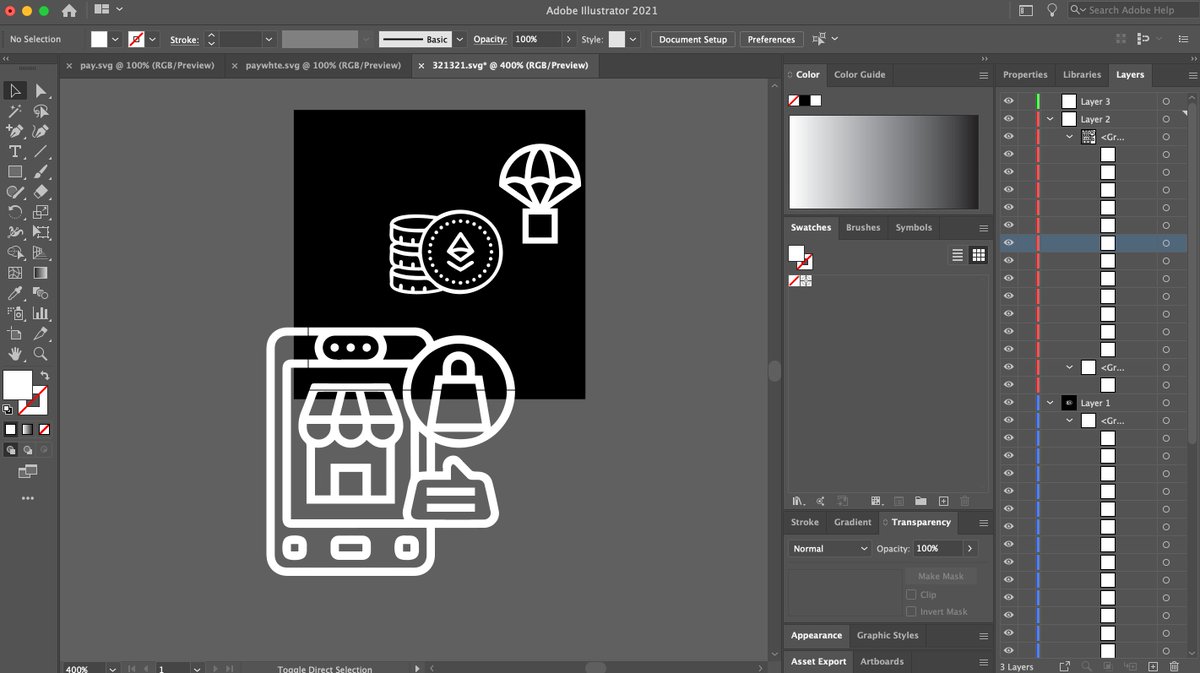Open the Change Screen Mode icon
Image resolution: width=1200 pixels, height=673 pixels.
(x=27, y=471)
